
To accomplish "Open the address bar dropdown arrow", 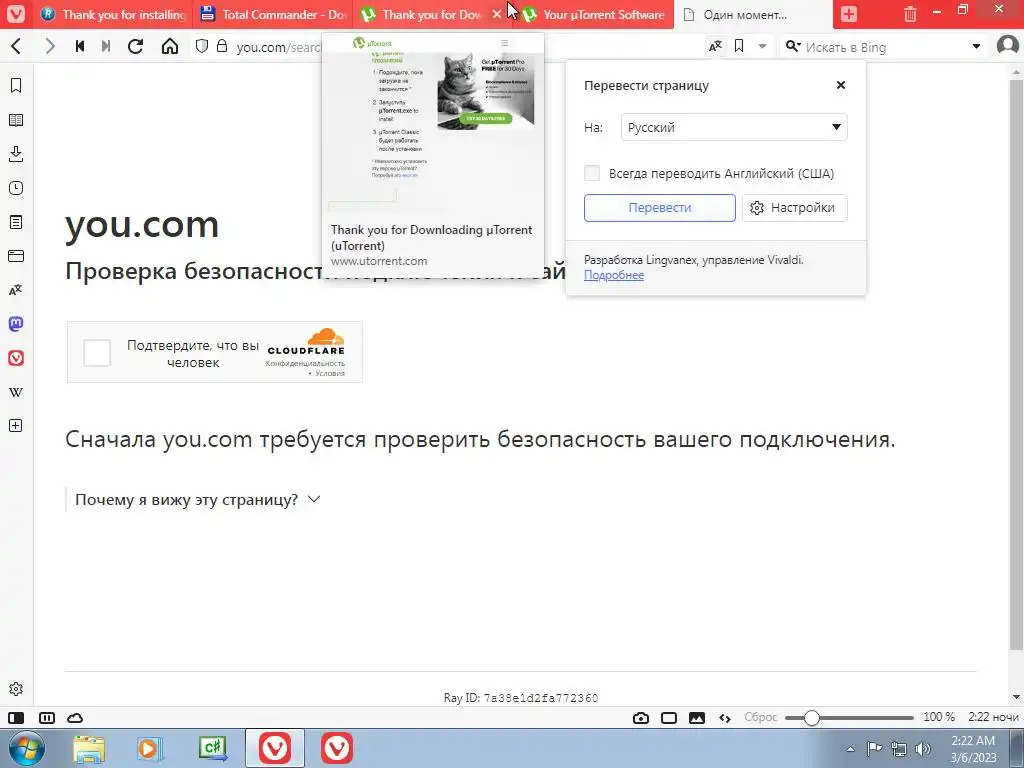I will point(762,46).
